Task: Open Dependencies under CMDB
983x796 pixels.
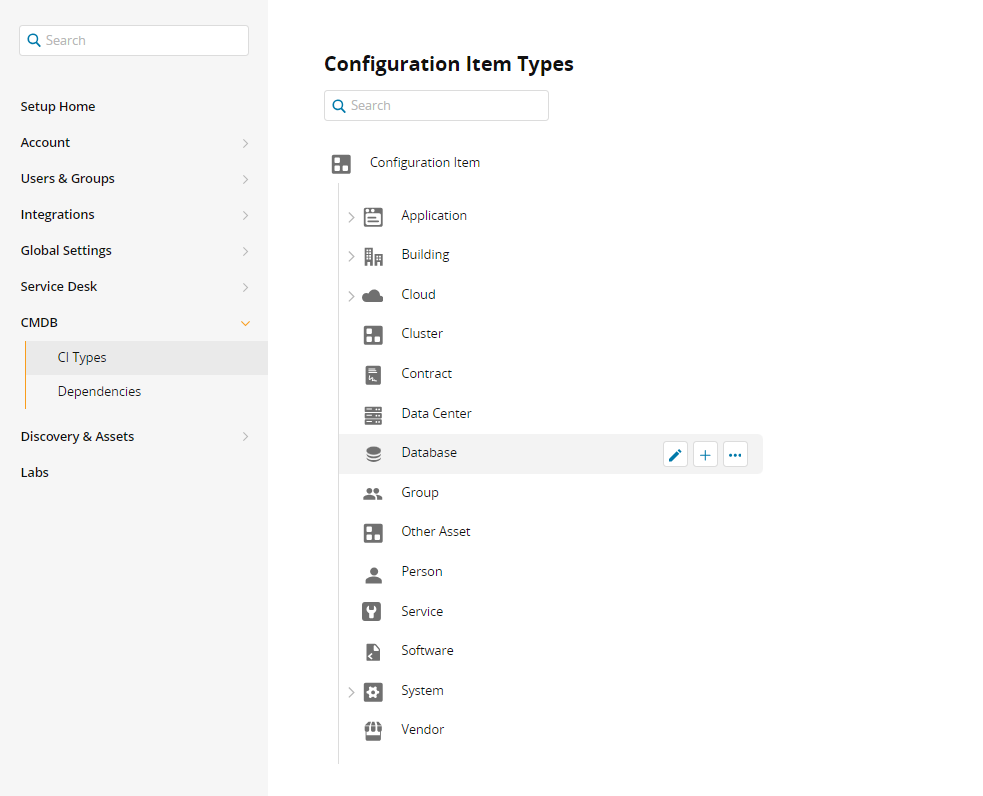Action: (99, 391)
